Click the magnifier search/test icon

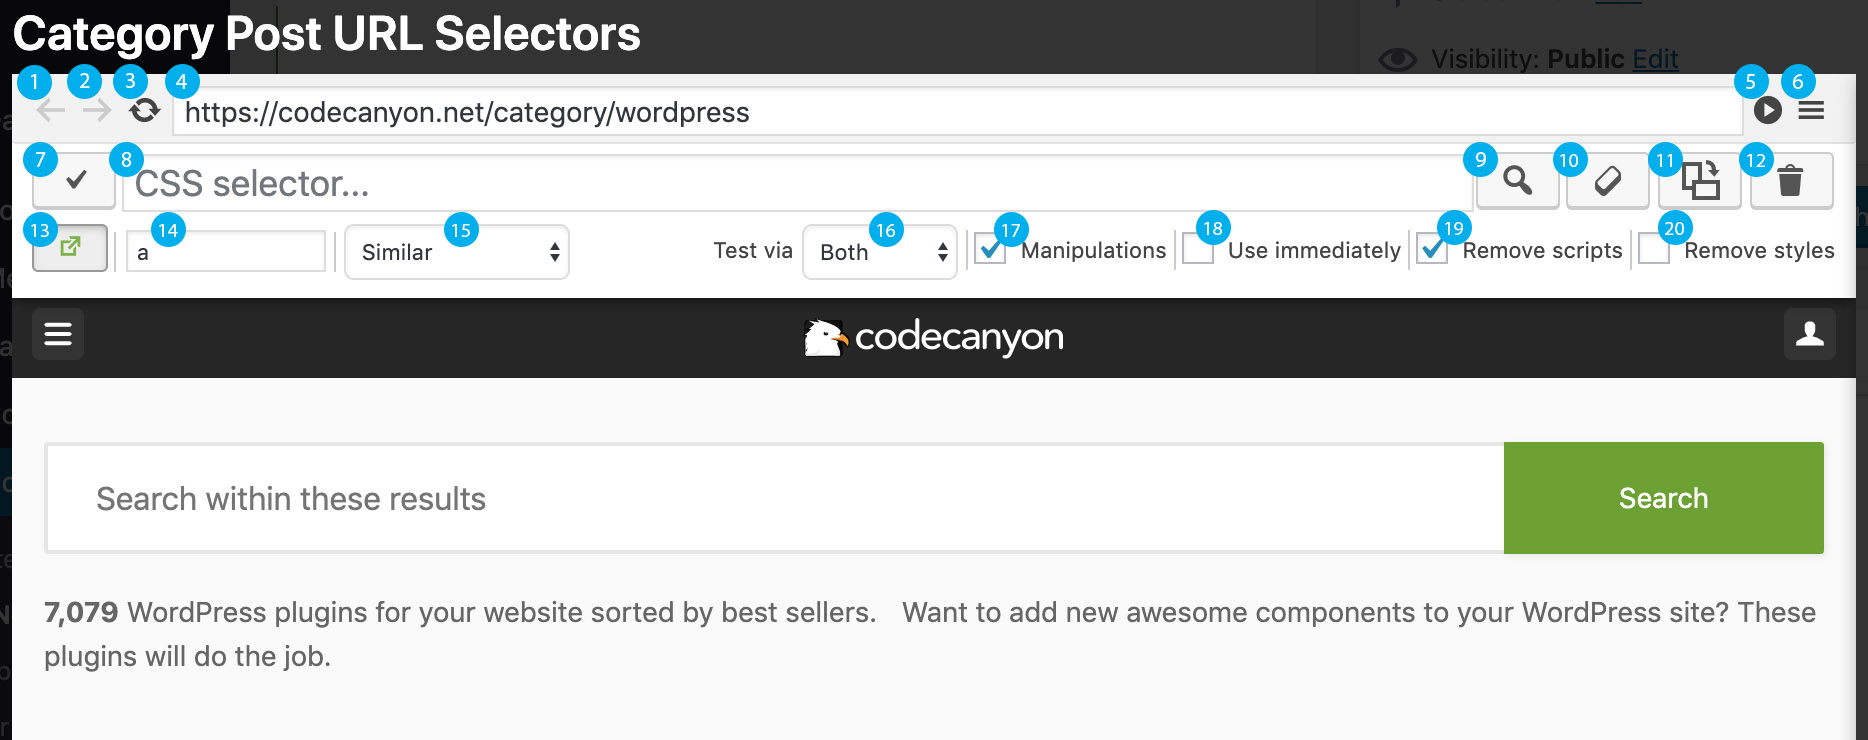[x=1517, y=180]
